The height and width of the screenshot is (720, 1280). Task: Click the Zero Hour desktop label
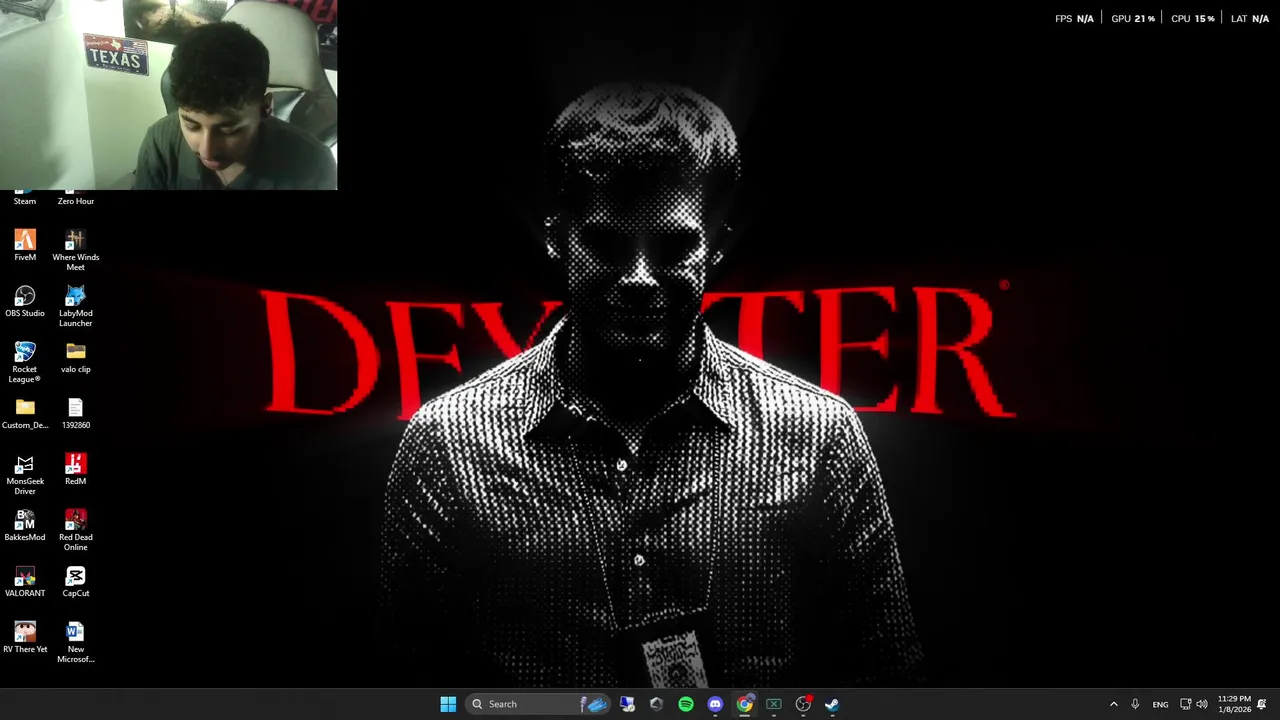(76, 201)
